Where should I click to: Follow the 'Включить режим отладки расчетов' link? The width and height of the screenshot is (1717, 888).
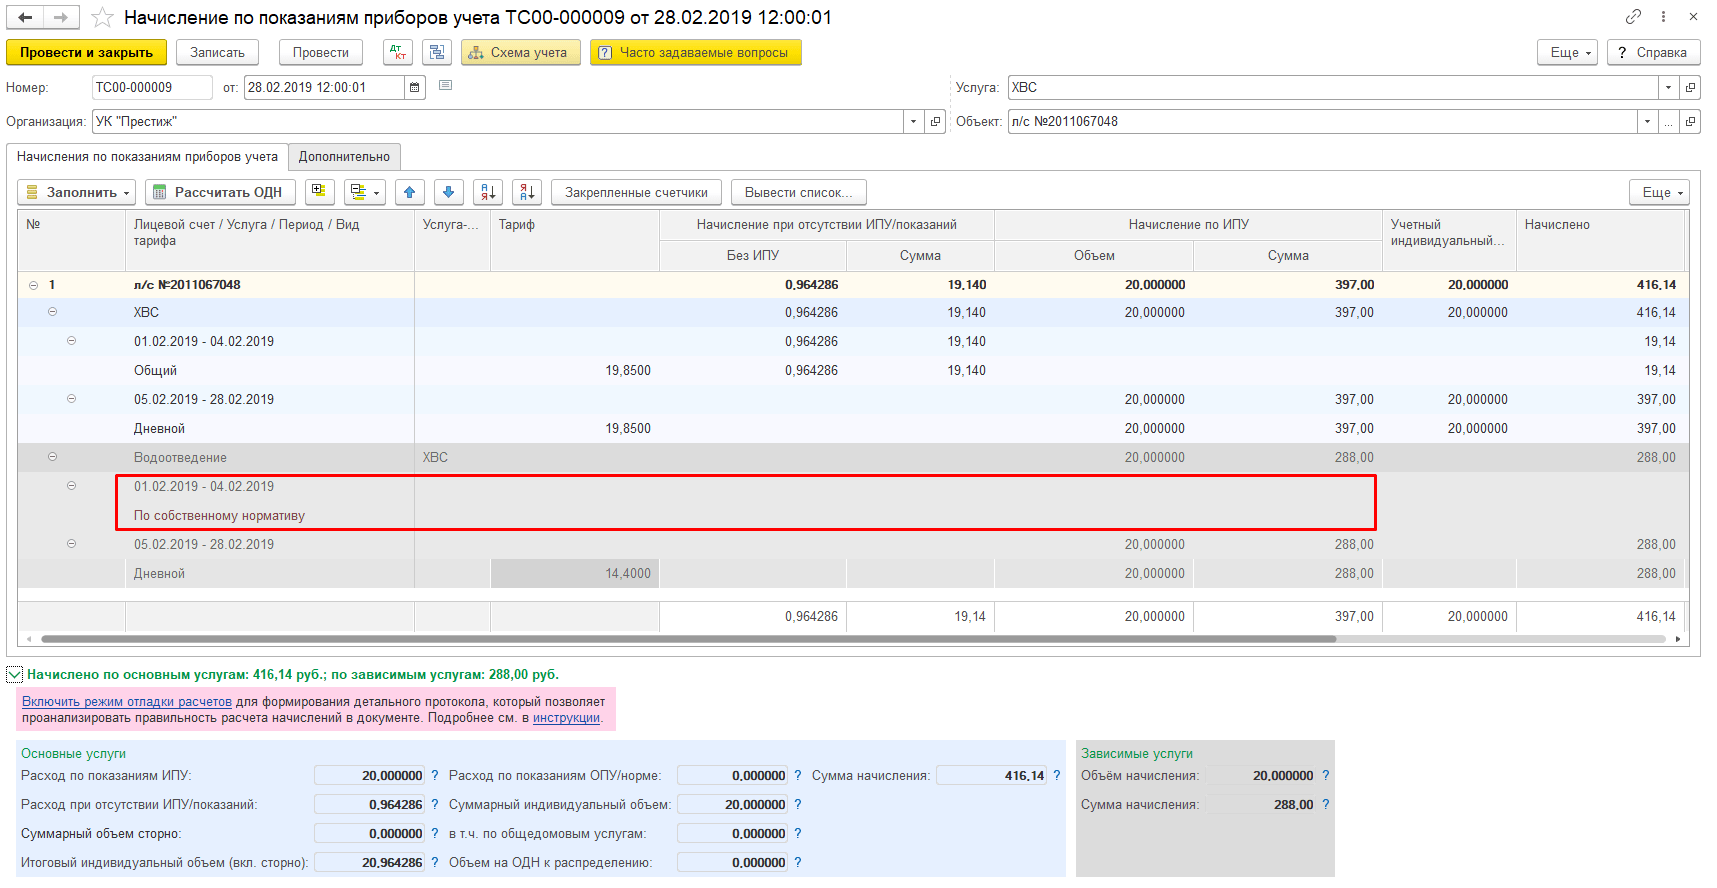pyautogui.click(x=127, y=702)
